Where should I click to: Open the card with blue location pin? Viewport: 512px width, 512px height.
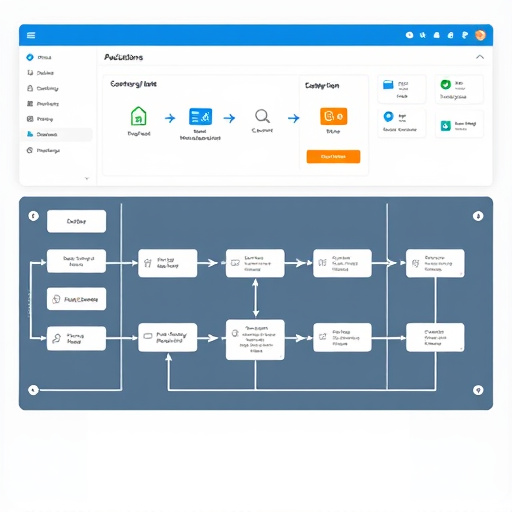[402, 123]
